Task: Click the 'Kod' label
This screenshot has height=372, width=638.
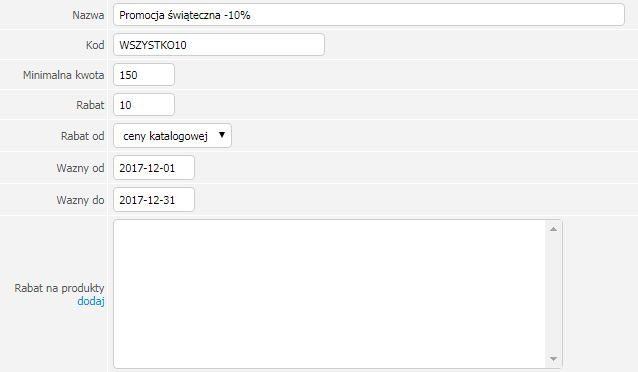Action: [95, 45]
